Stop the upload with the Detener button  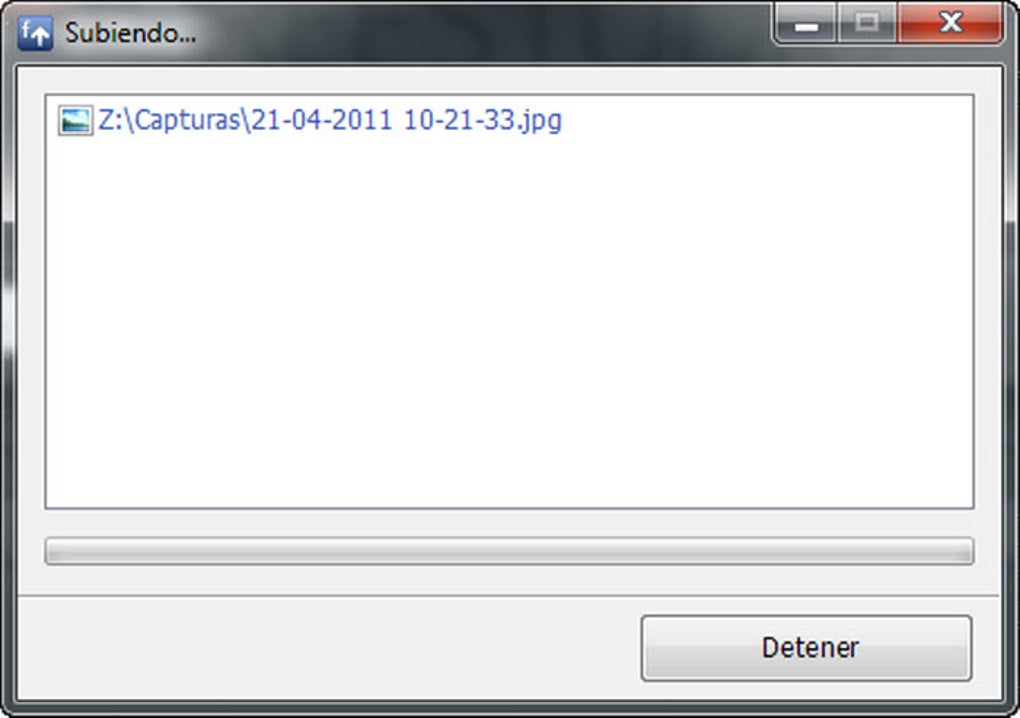tap(807, 648)
